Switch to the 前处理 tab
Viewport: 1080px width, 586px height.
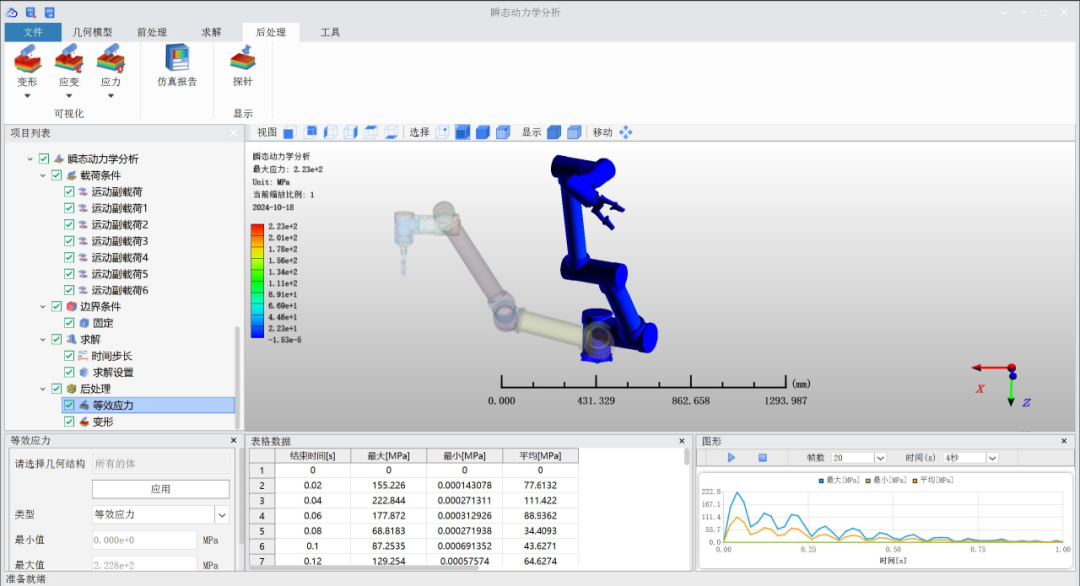[152, 32]
